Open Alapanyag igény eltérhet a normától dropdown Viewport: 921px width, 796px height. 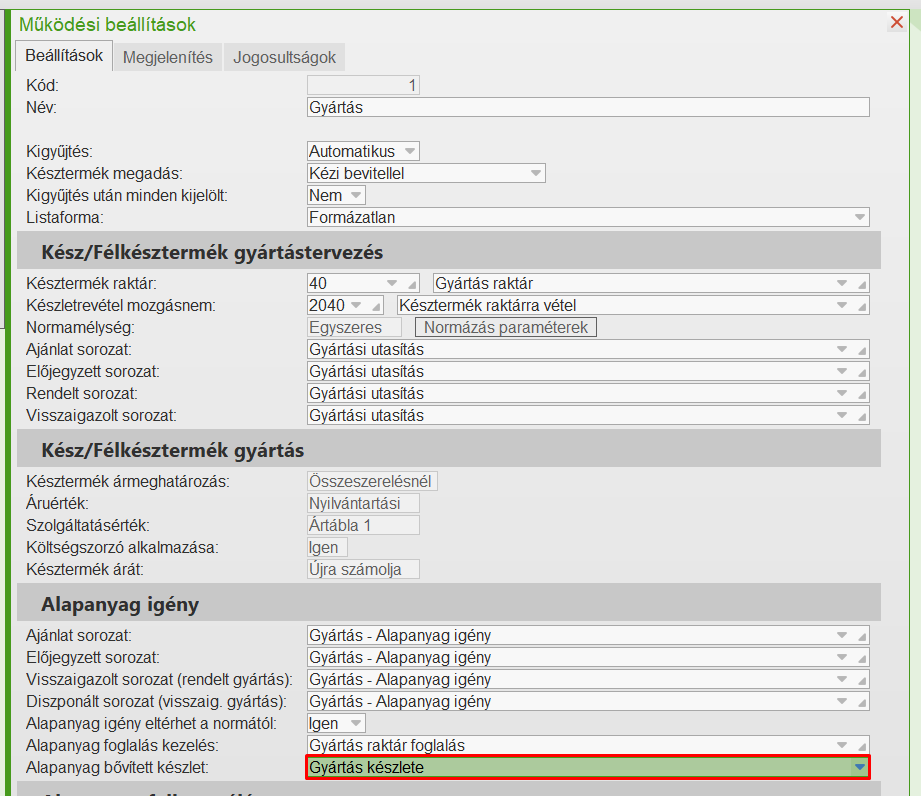pyautogui.click(x=355, y=723)
